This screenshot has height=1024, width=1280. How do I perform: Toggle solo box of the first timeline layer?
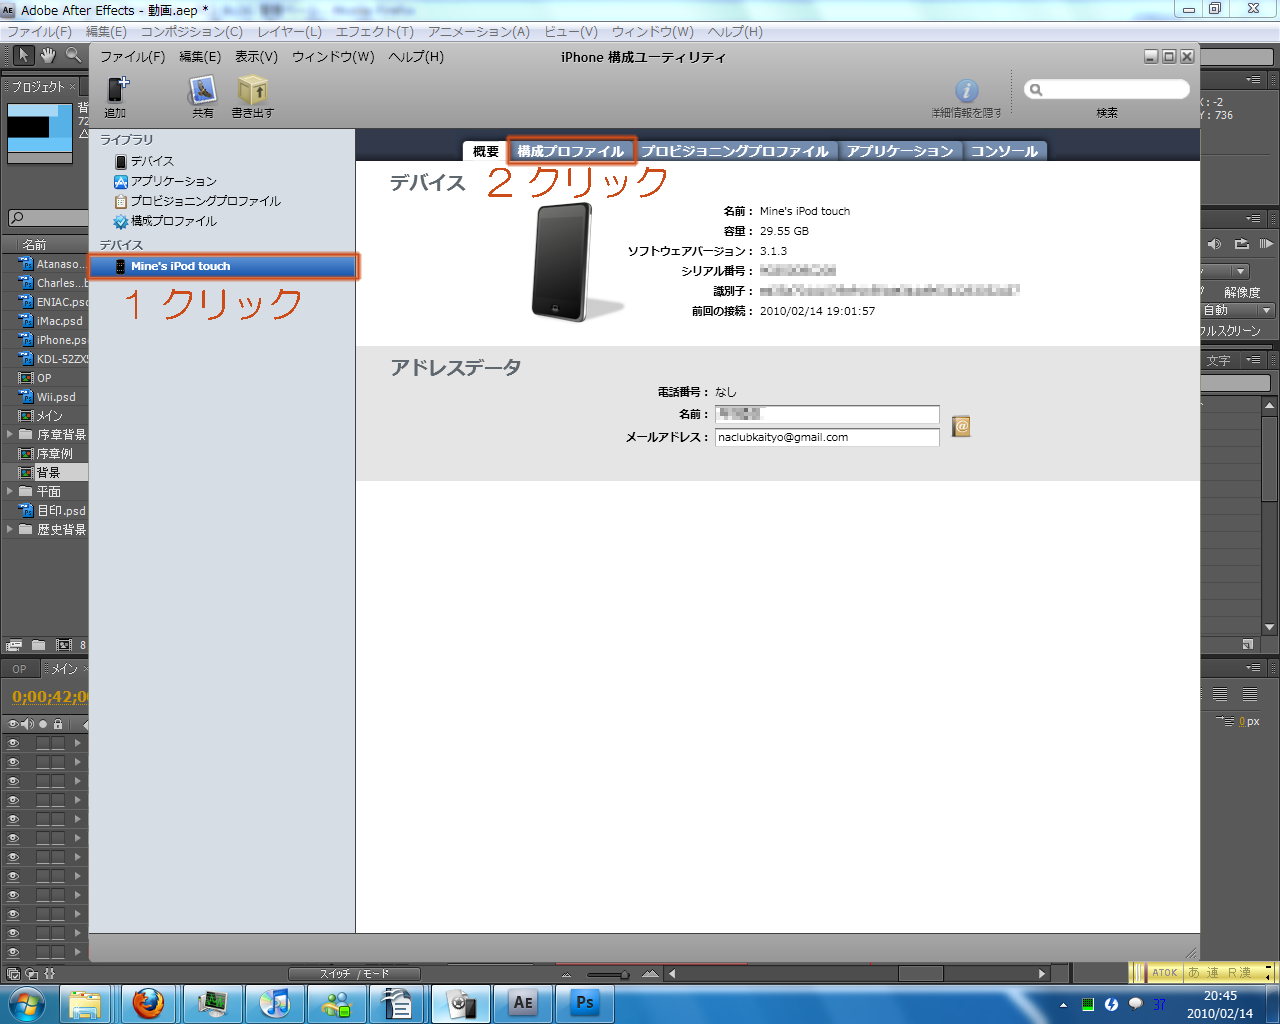click(43, 743)
